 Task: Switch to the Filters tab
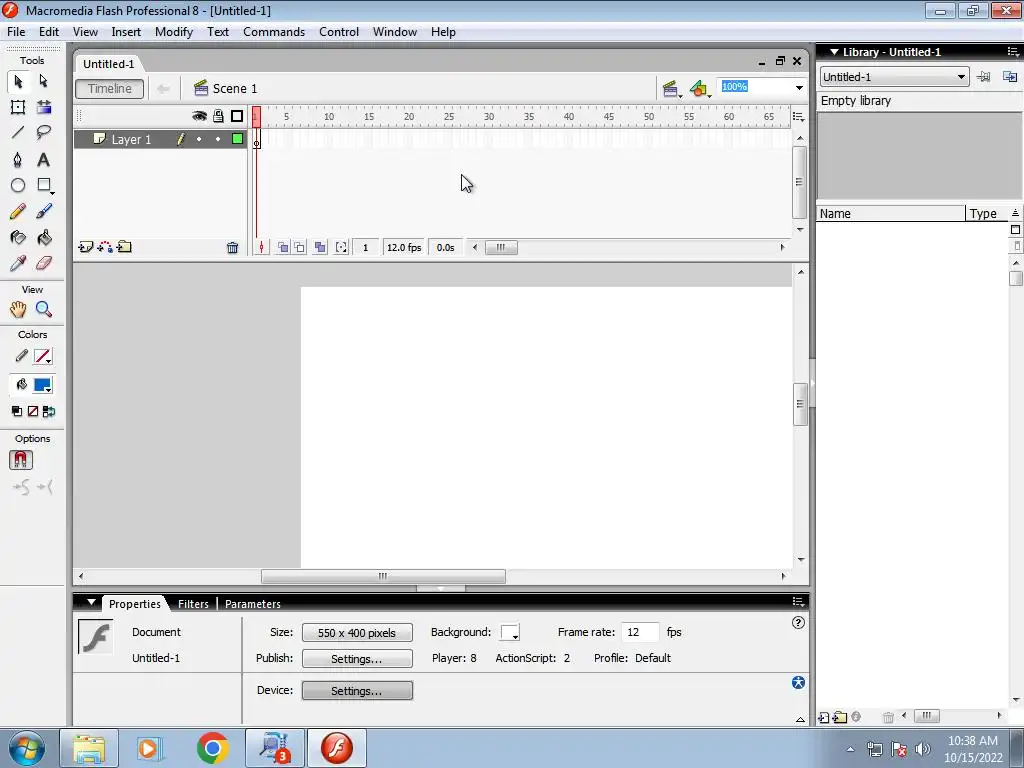[x=193, y=604]
